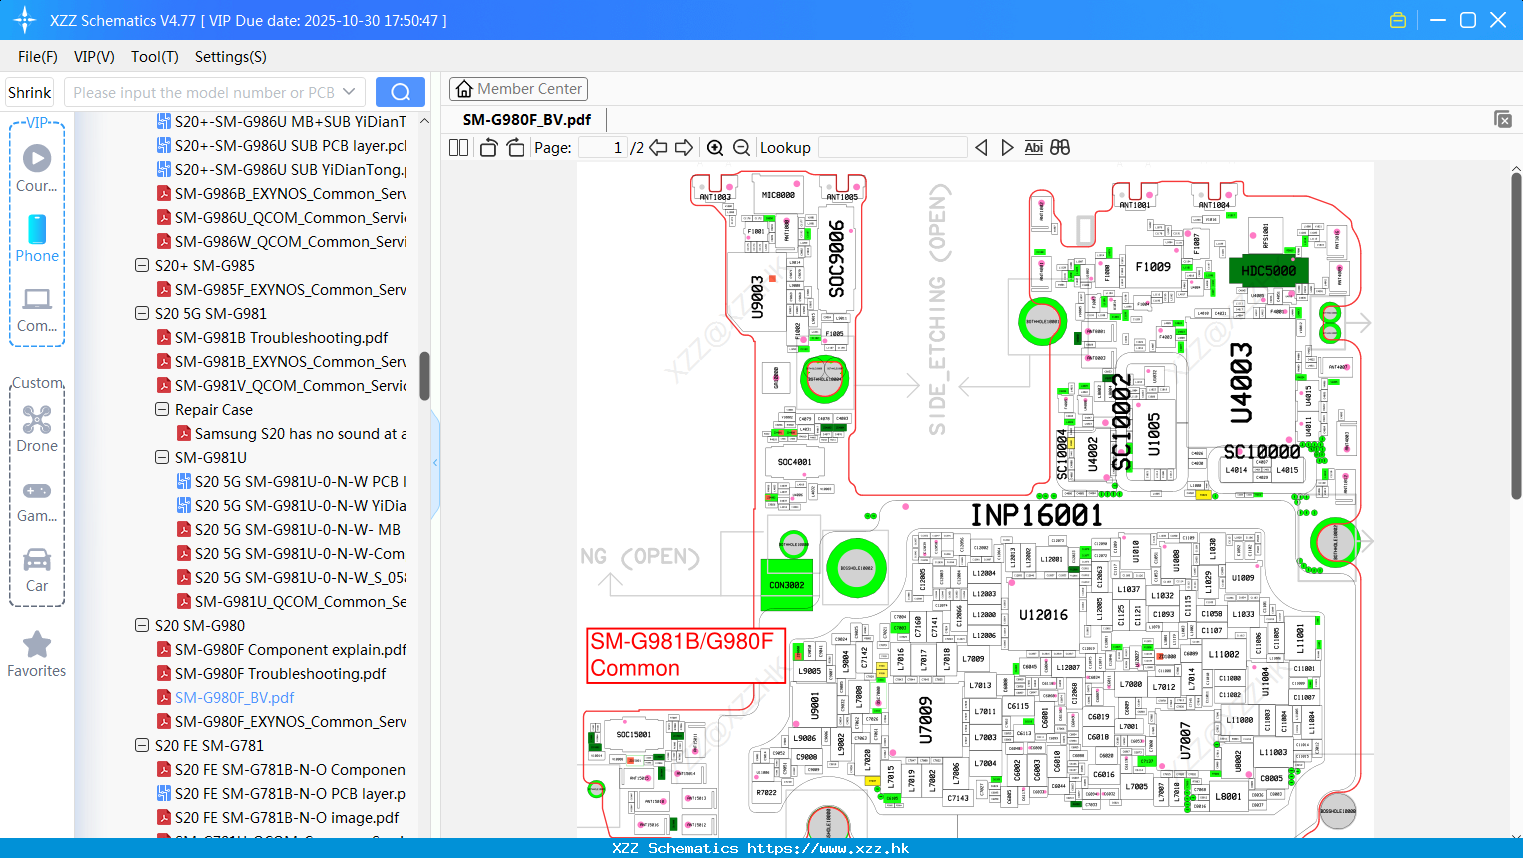The width and height of the screenshot is (1523, 858).
Task: Open the Drone category
Action: pos(37,428)
